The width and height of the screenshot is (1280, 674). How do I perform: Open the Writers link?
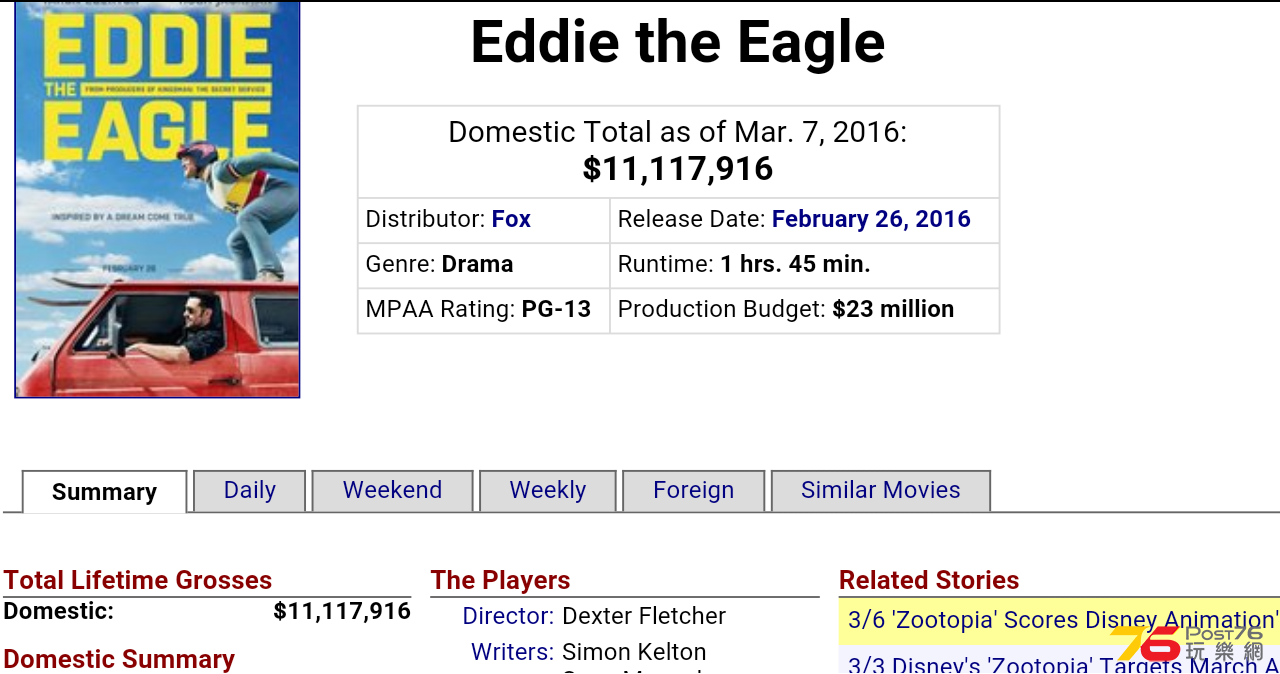pos(512,652)
